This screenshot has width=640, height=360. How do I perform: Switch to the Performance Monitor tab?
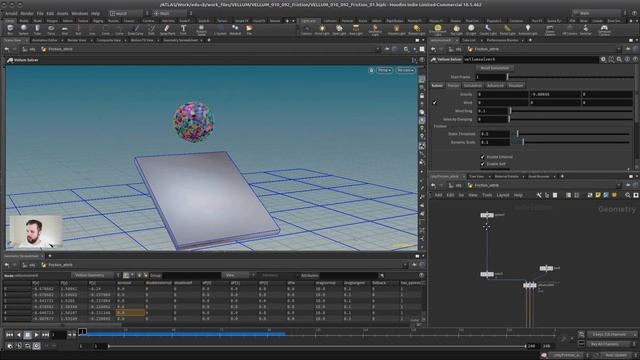coord(502,40)
